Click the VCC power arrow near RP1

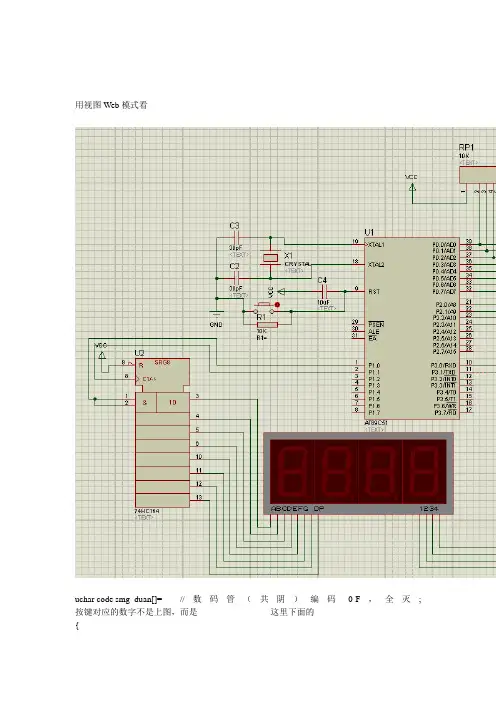coord(412,188)
